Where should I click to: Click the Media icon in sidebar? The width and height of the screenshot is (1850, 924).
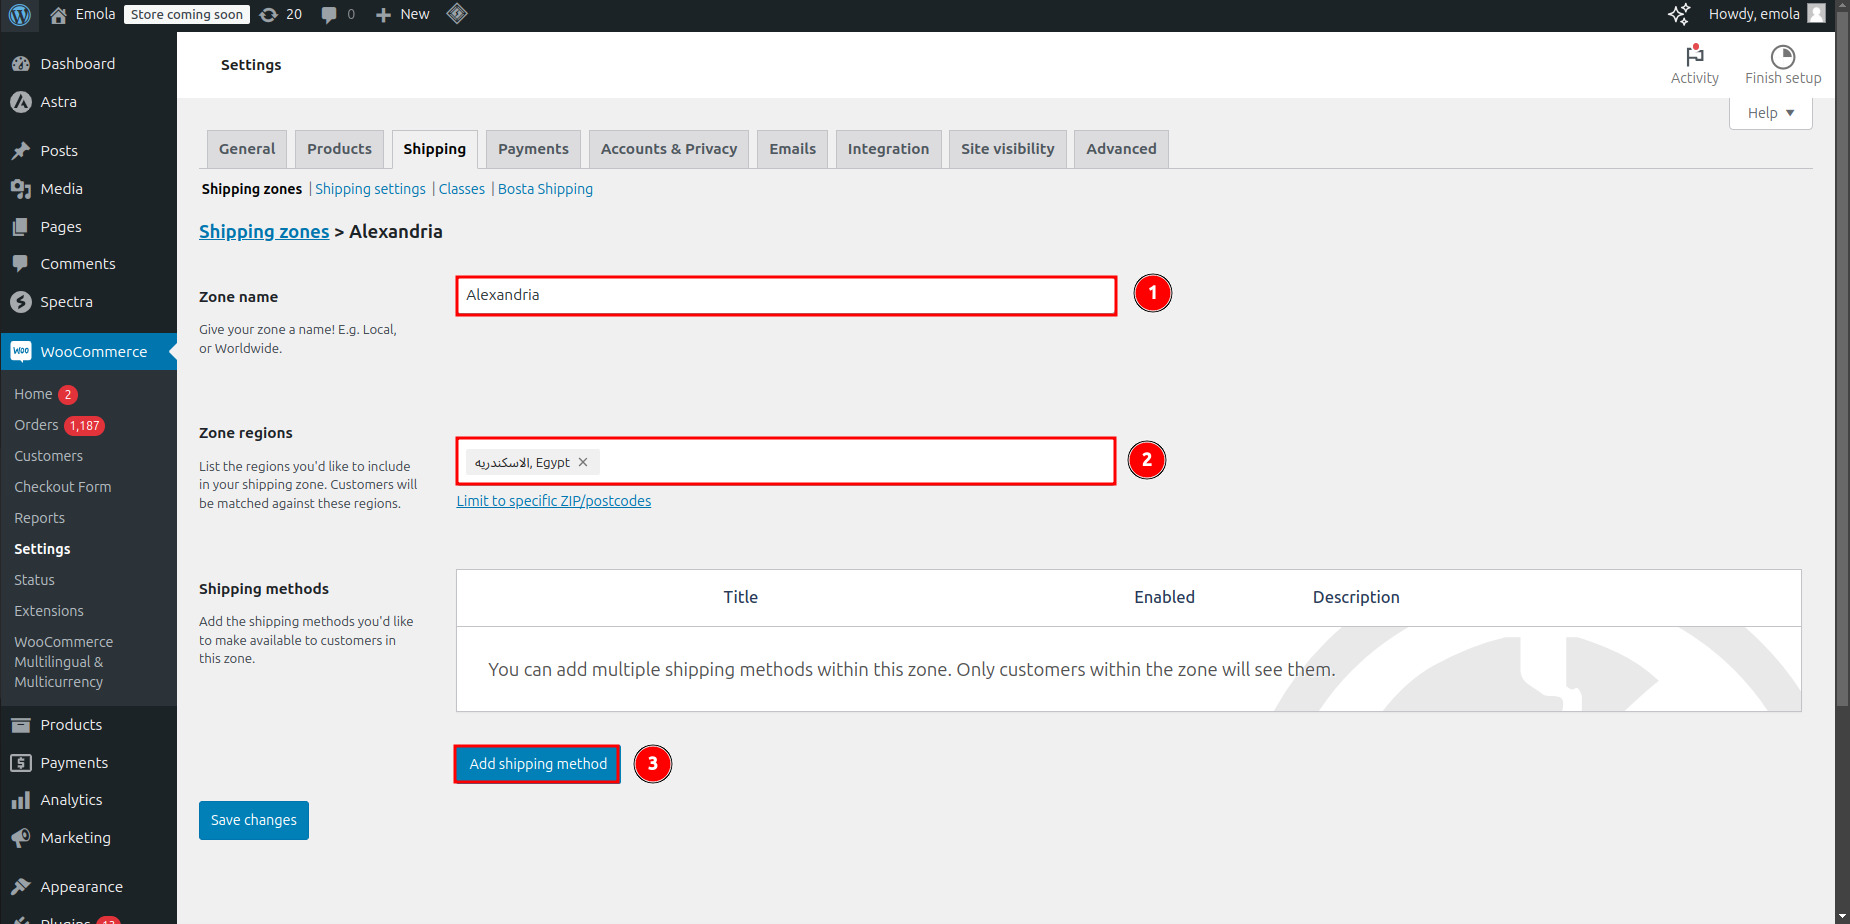21,189
